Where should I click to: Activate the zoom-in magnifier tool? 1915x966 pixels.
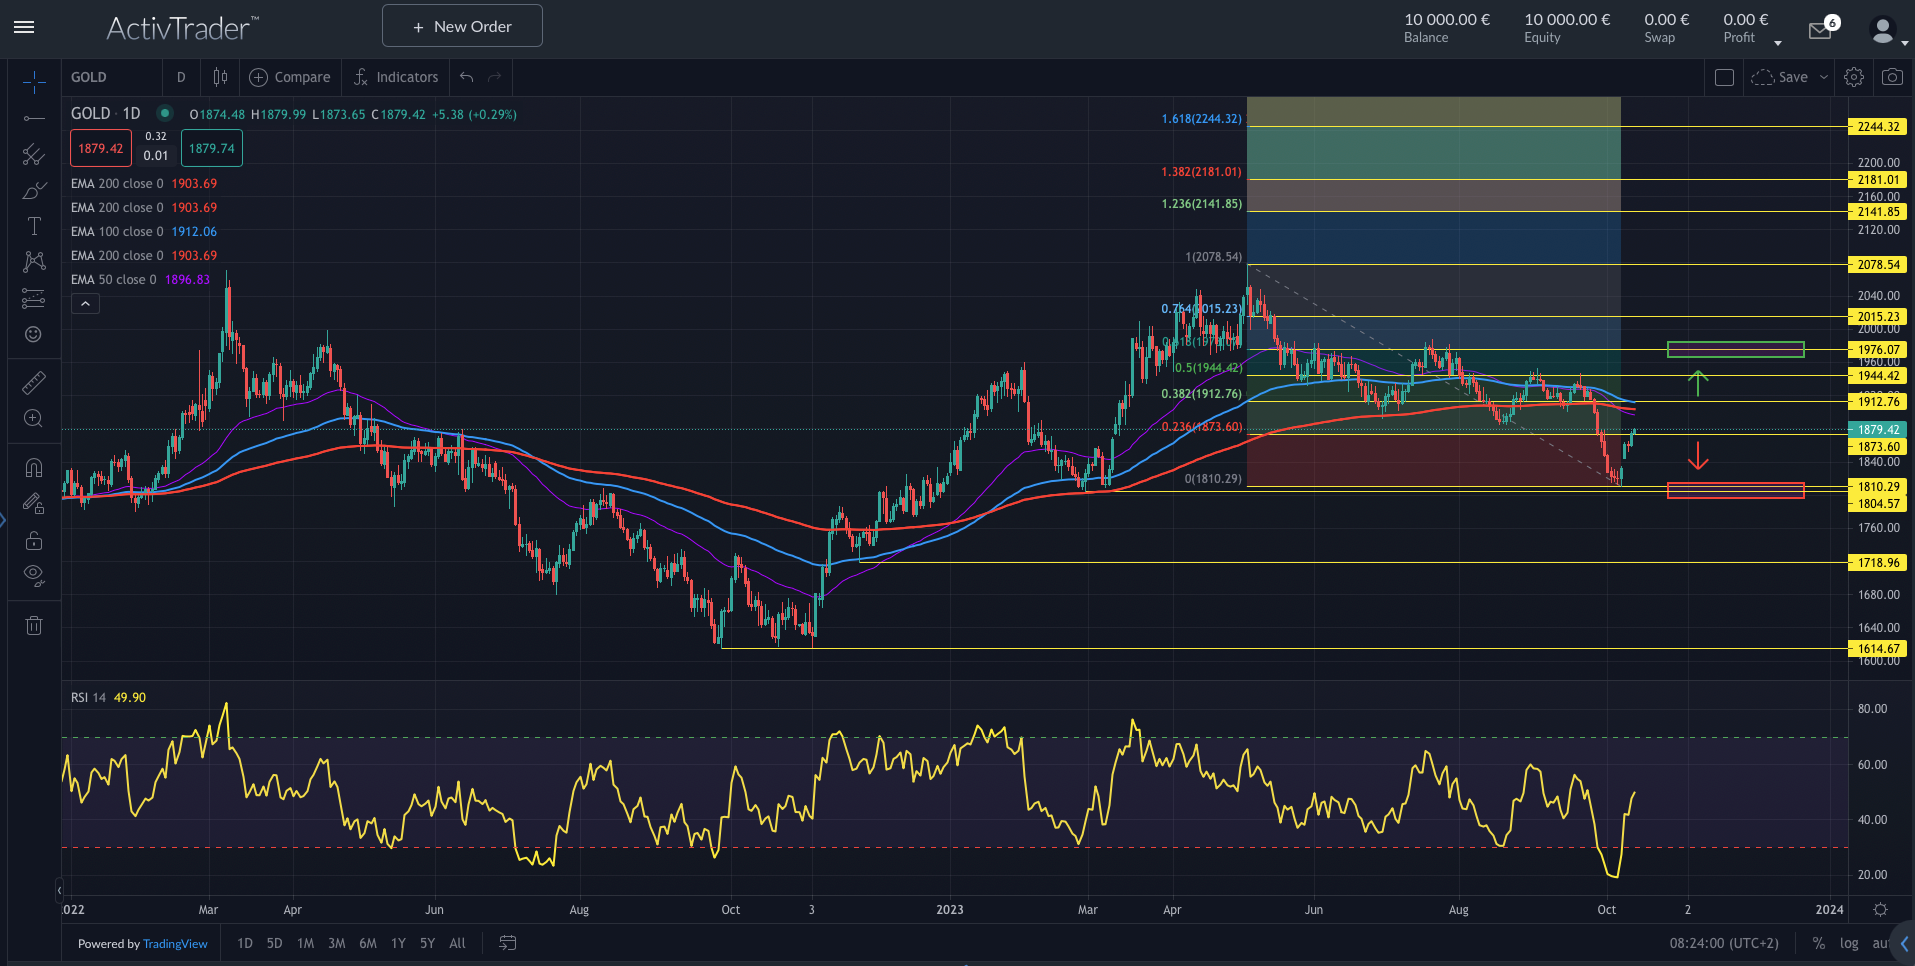coord(33,419)
